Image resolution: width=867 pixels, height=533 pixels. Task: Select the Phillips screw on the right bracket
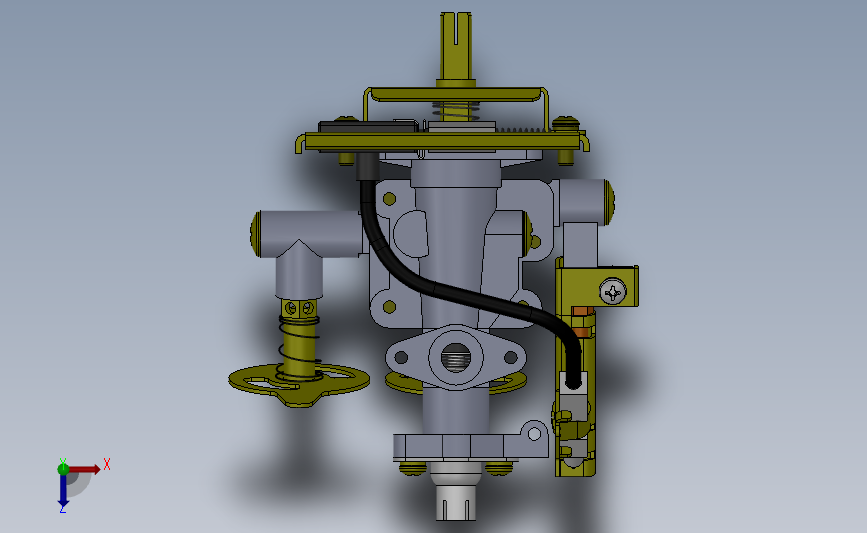pos(613,291)
